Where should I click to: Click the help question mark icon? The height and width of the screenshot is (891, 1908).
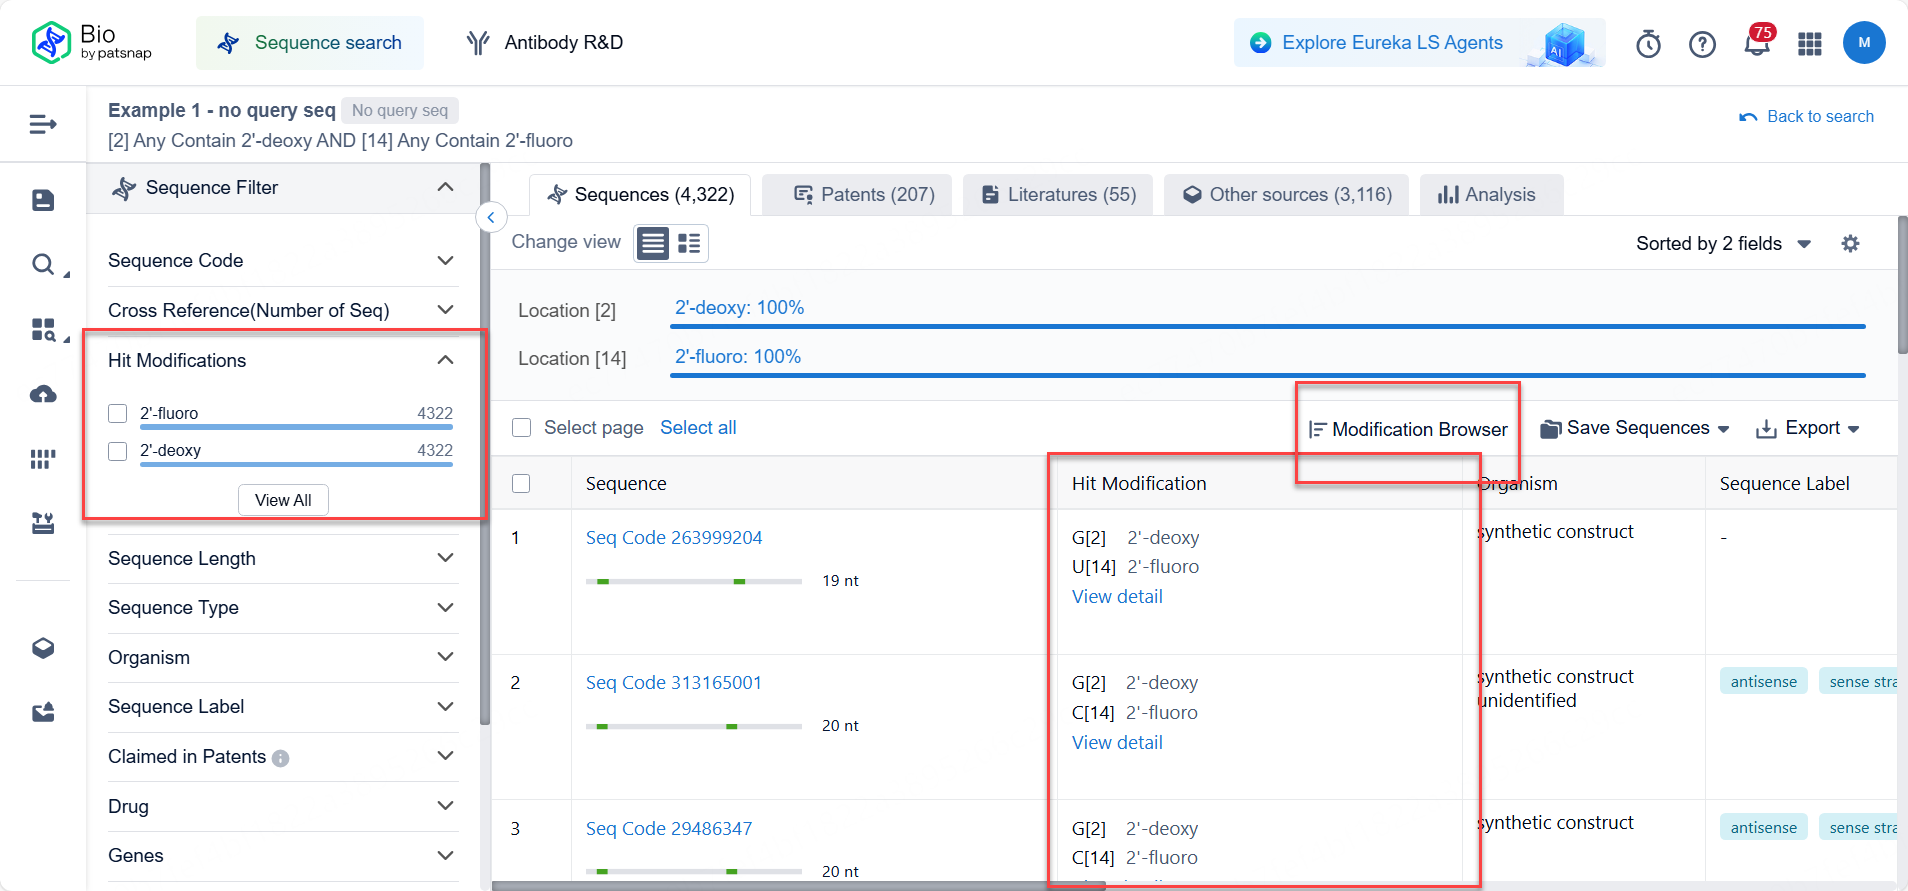pos(1702,44)
